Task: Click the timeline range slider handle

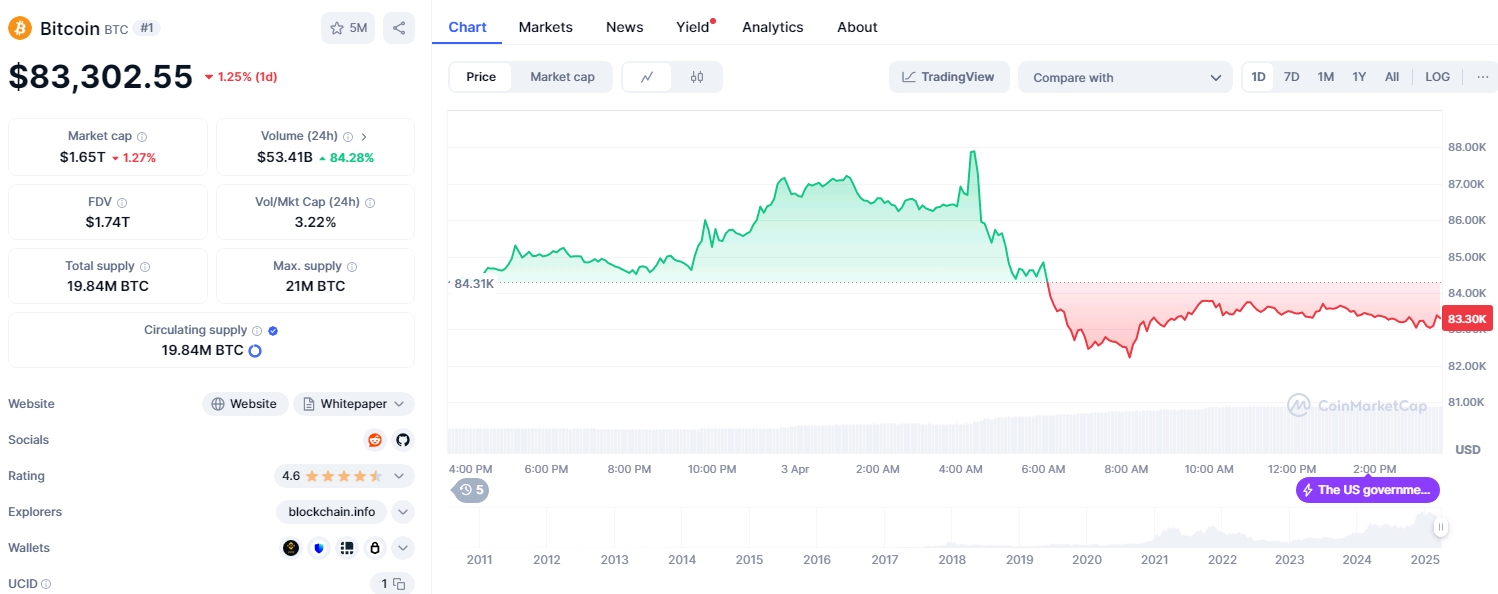Action: point(1441,527)
